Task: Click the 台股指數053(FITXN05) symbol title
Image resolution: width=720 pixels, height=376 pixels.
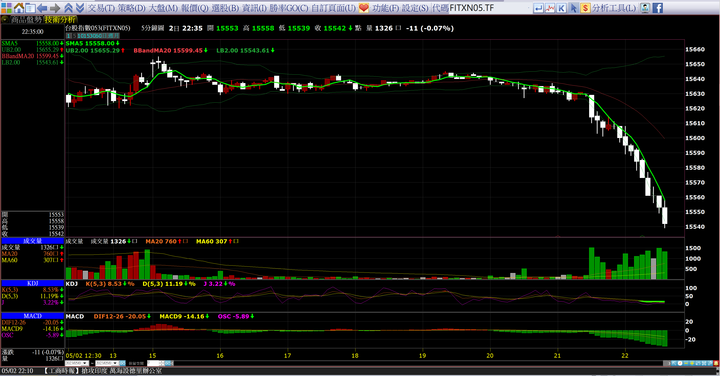Action: point(97,28)
